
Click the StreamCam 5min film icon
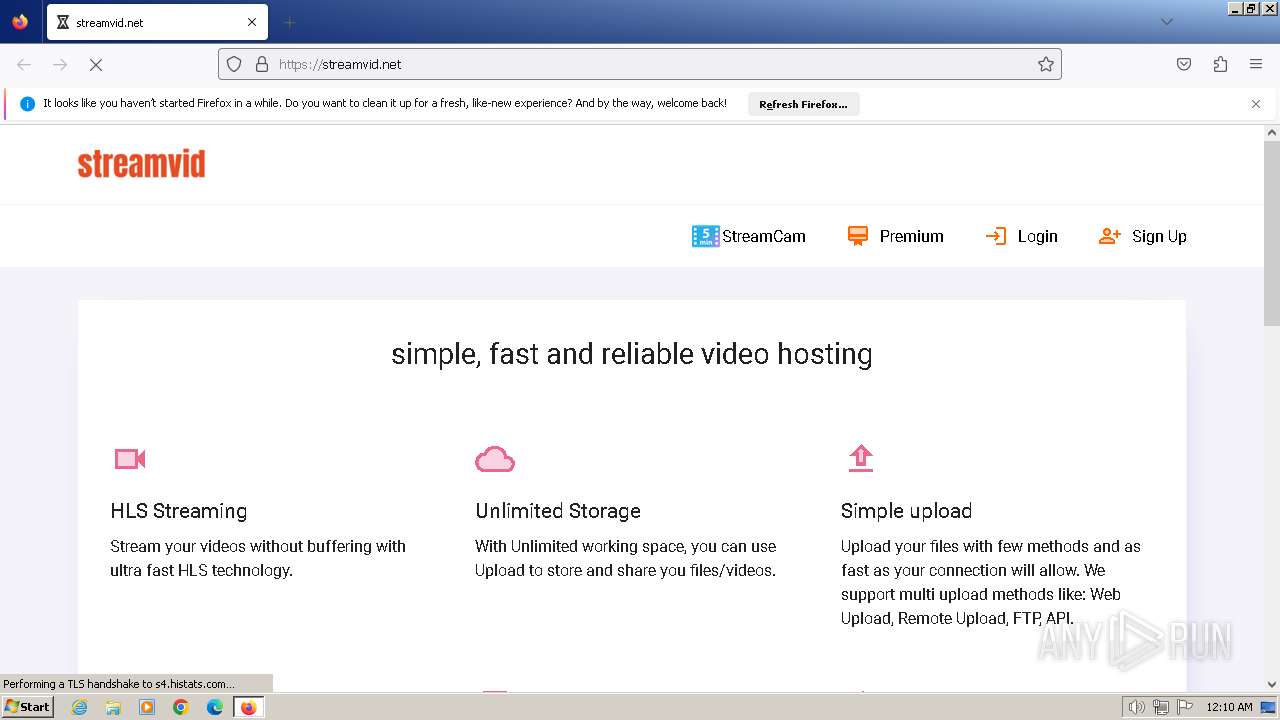point(705,236)
